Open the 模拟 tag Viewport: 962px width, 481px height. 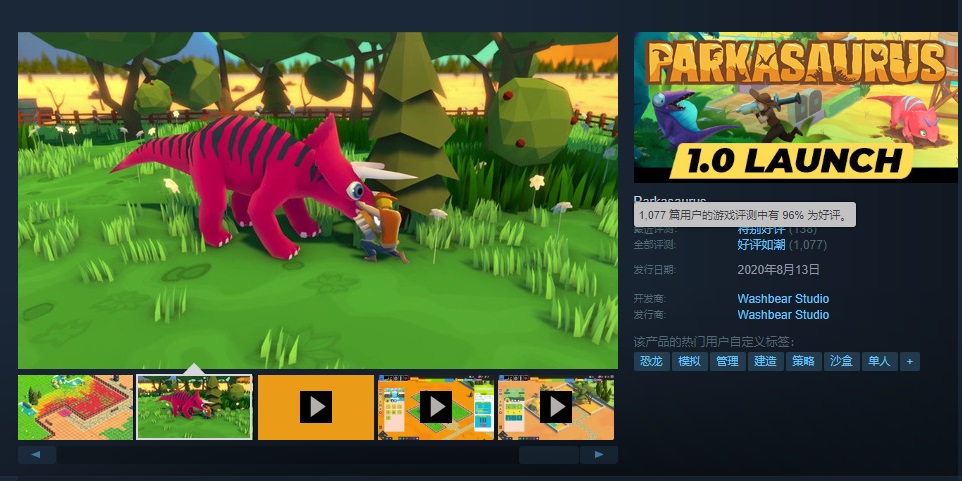[x=689, y=361]
